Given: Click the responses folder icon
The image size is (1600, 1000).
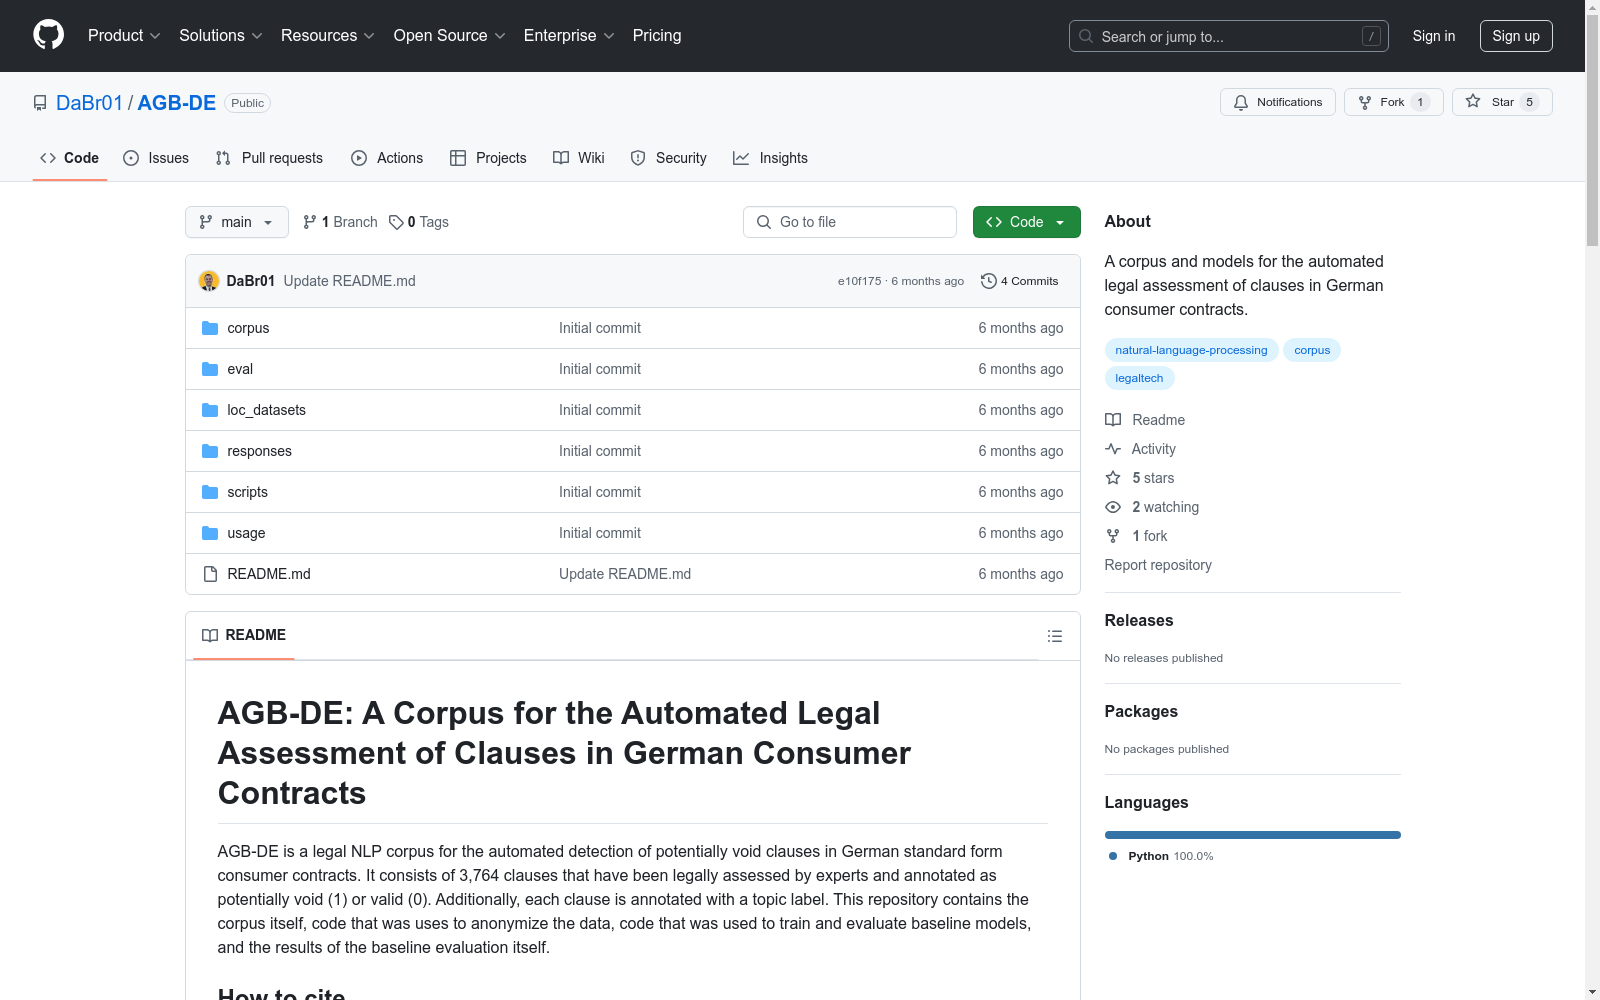Looking at the screenshot, I should [210, 451].
